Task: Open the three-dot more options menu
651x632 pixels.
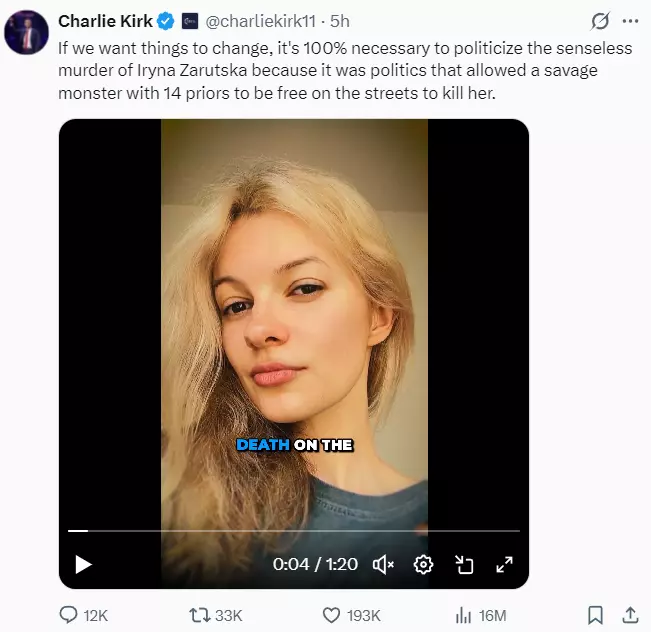Action: point(630,21)
